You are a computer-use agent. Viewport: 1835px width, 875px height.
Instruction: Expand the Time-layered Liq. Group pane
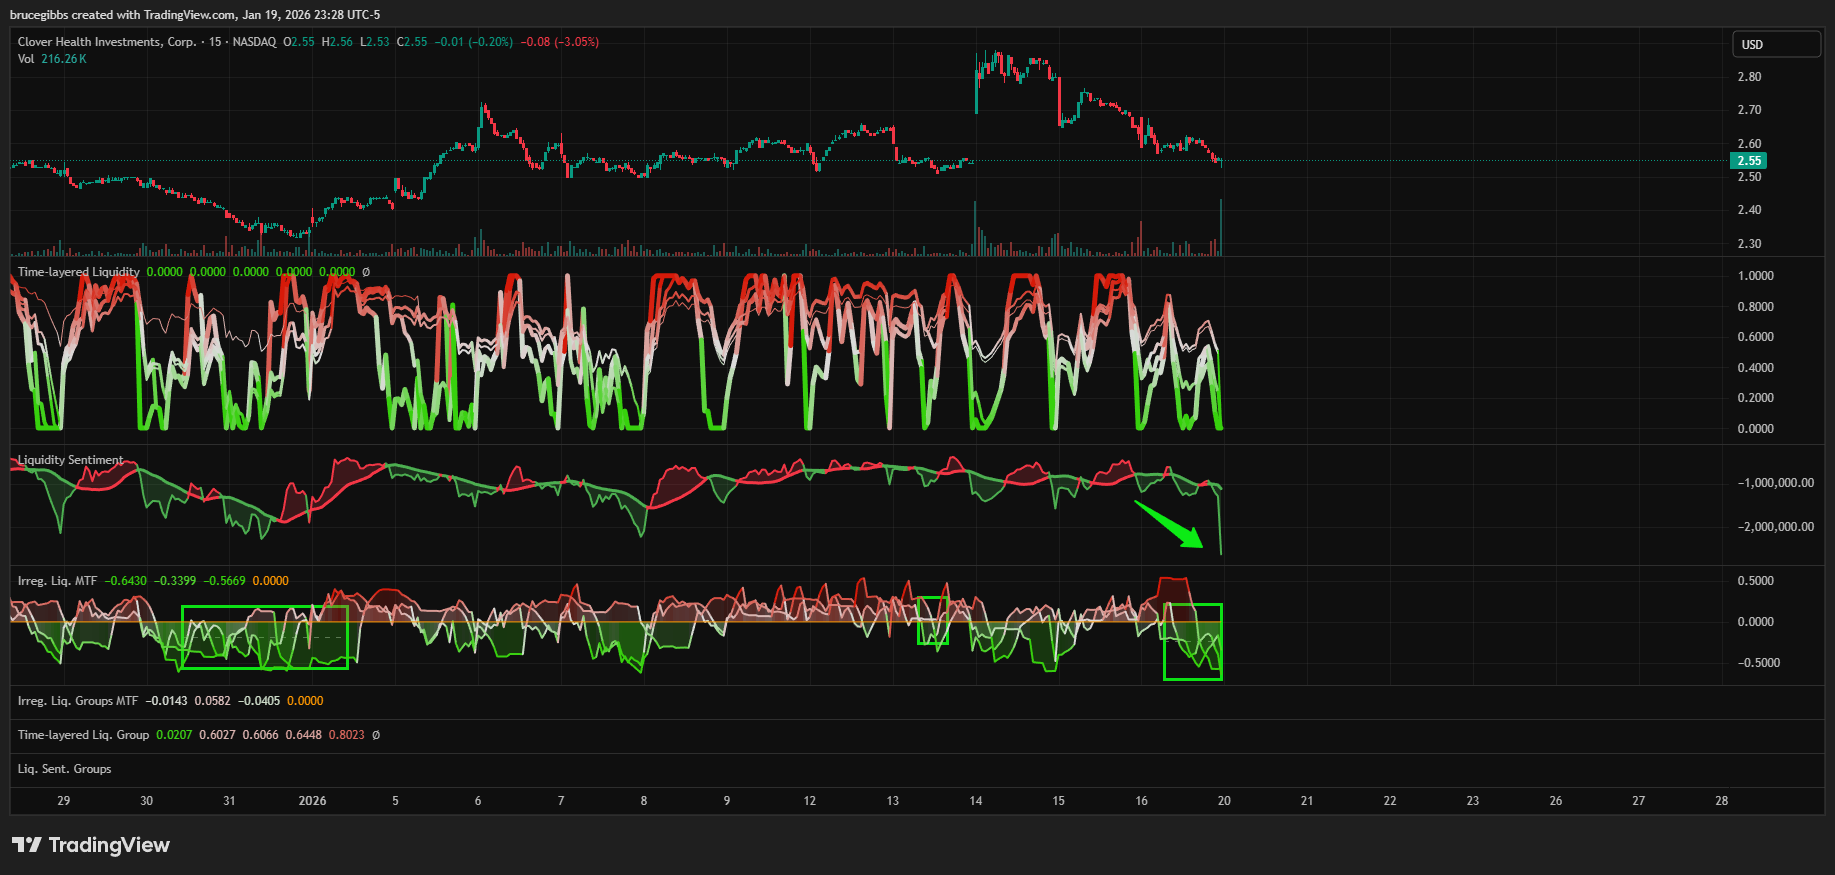83,735
